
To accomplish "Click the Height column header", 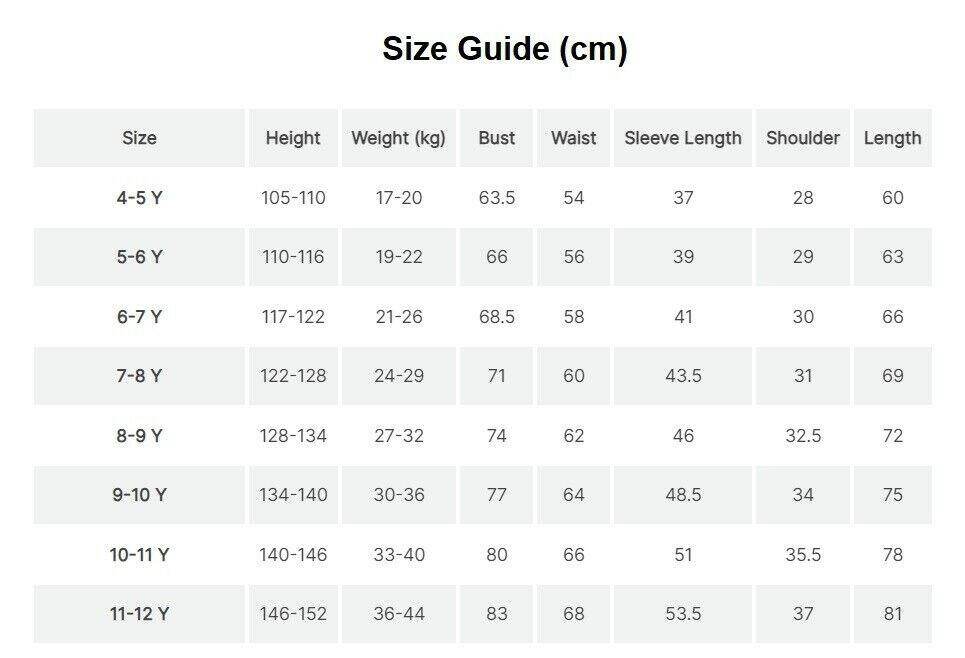I will click(x=293, y=138).
